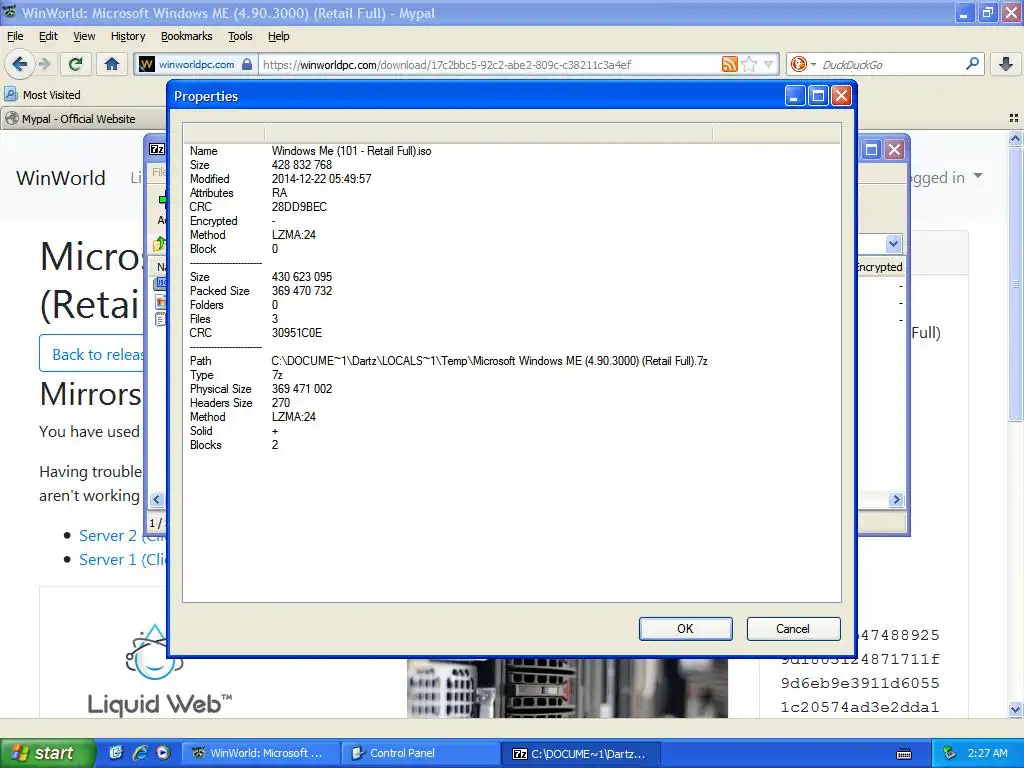The image size is (1024, 768).
Task: Open the Most Visited bookmarks folder
Action: [42, 95]
